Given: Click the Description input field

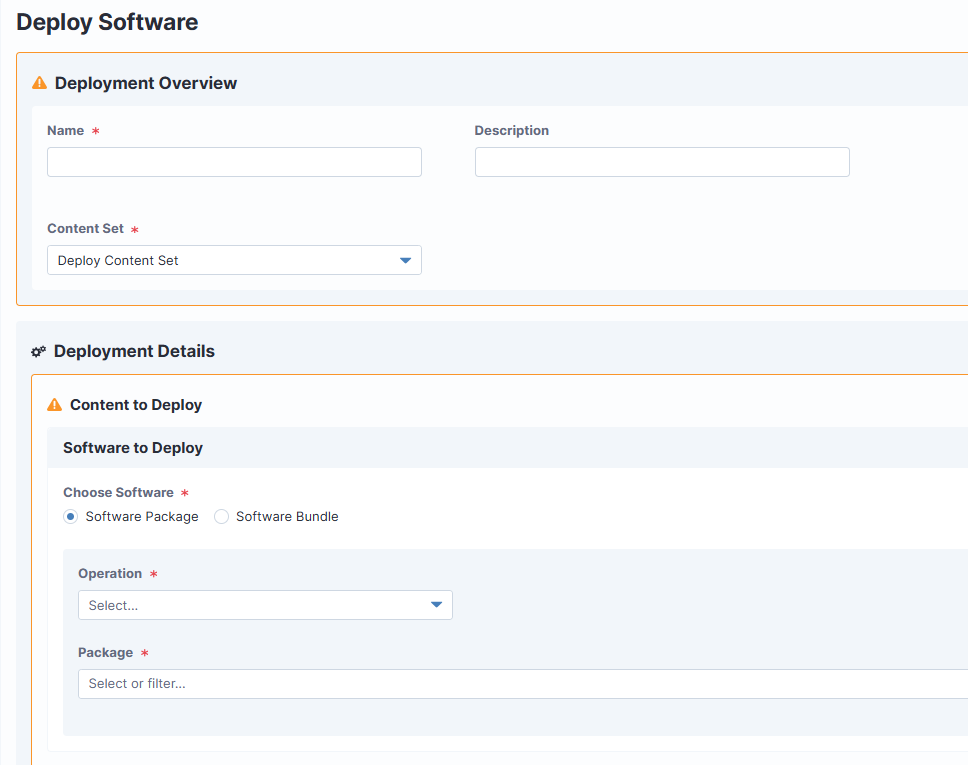Looking at the screenshot, I should click(x=662, y=162).
